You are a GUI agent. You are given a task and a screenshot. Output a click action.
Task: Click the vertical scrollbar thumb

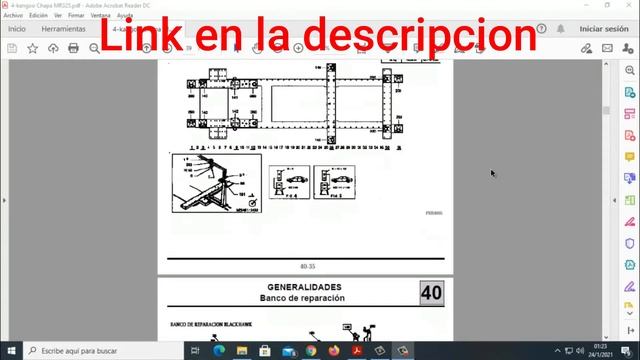click(606, 111)
